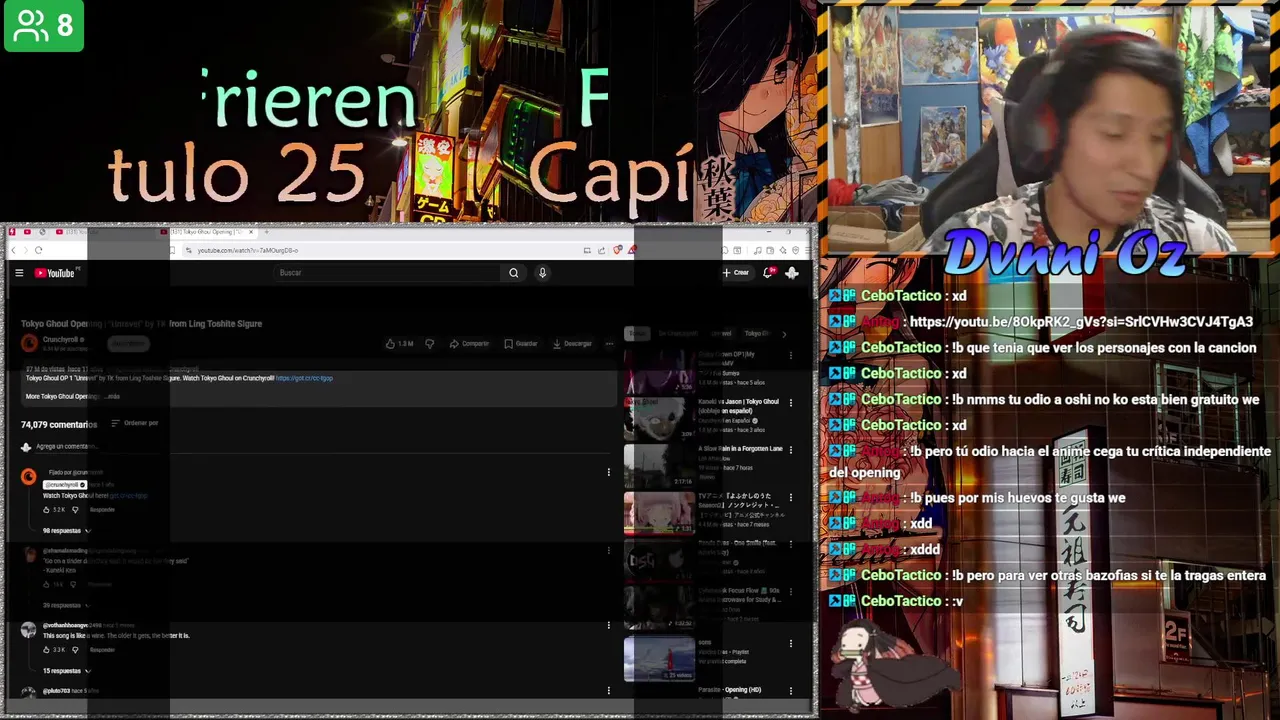Open options for 'song is like a wine' comment
Image resolution: width=1280 pixels, height=720 pixels.
[608, 626]
